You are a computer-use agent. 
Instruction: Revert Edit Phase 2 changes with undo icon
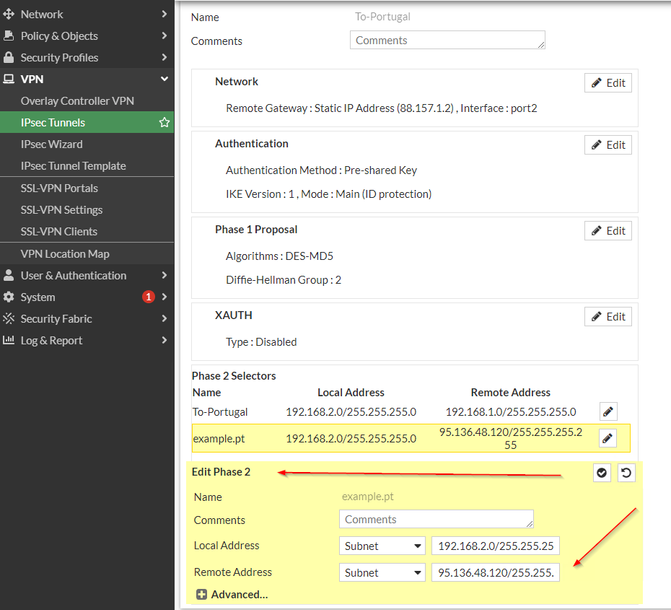pyautogui.click(x=626, y=473)
